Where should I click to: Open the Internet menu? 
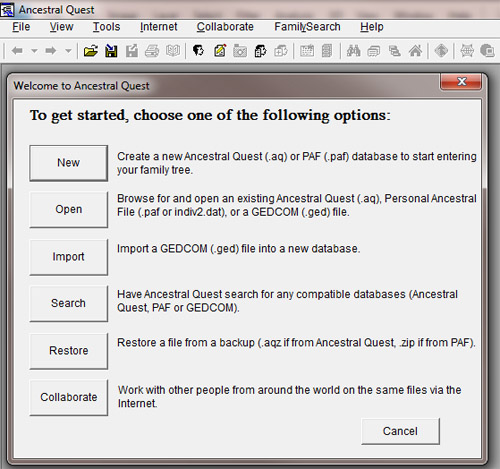(x=158, y=27)
